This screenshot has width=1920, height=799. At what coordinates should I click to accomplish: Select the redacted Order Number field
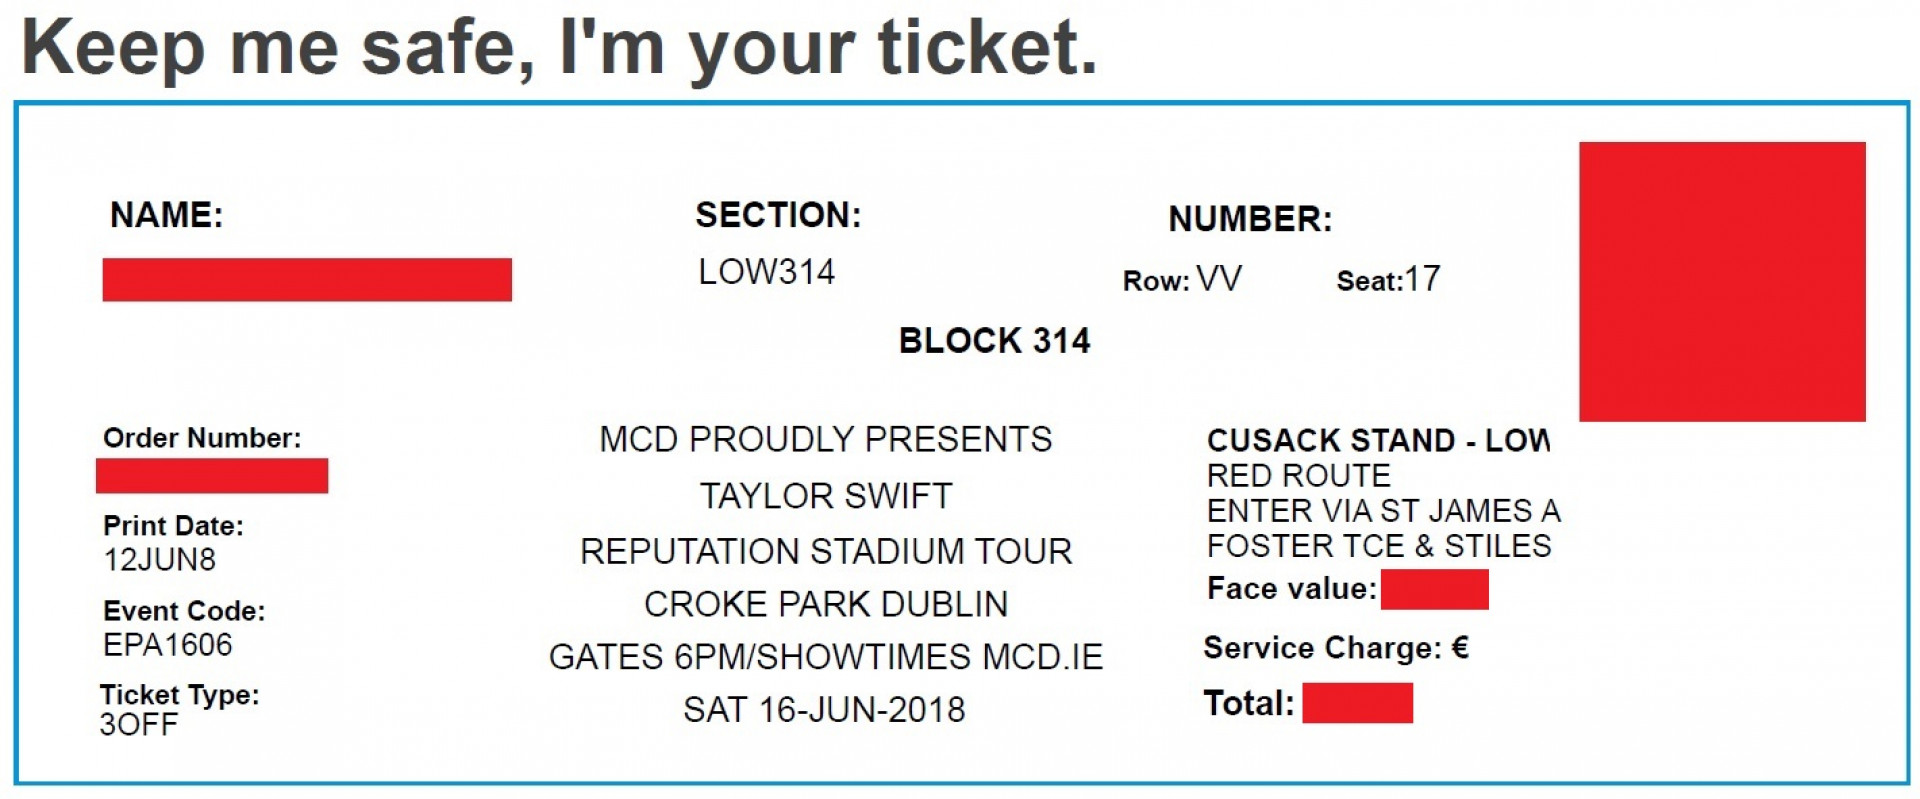point(212,476)
